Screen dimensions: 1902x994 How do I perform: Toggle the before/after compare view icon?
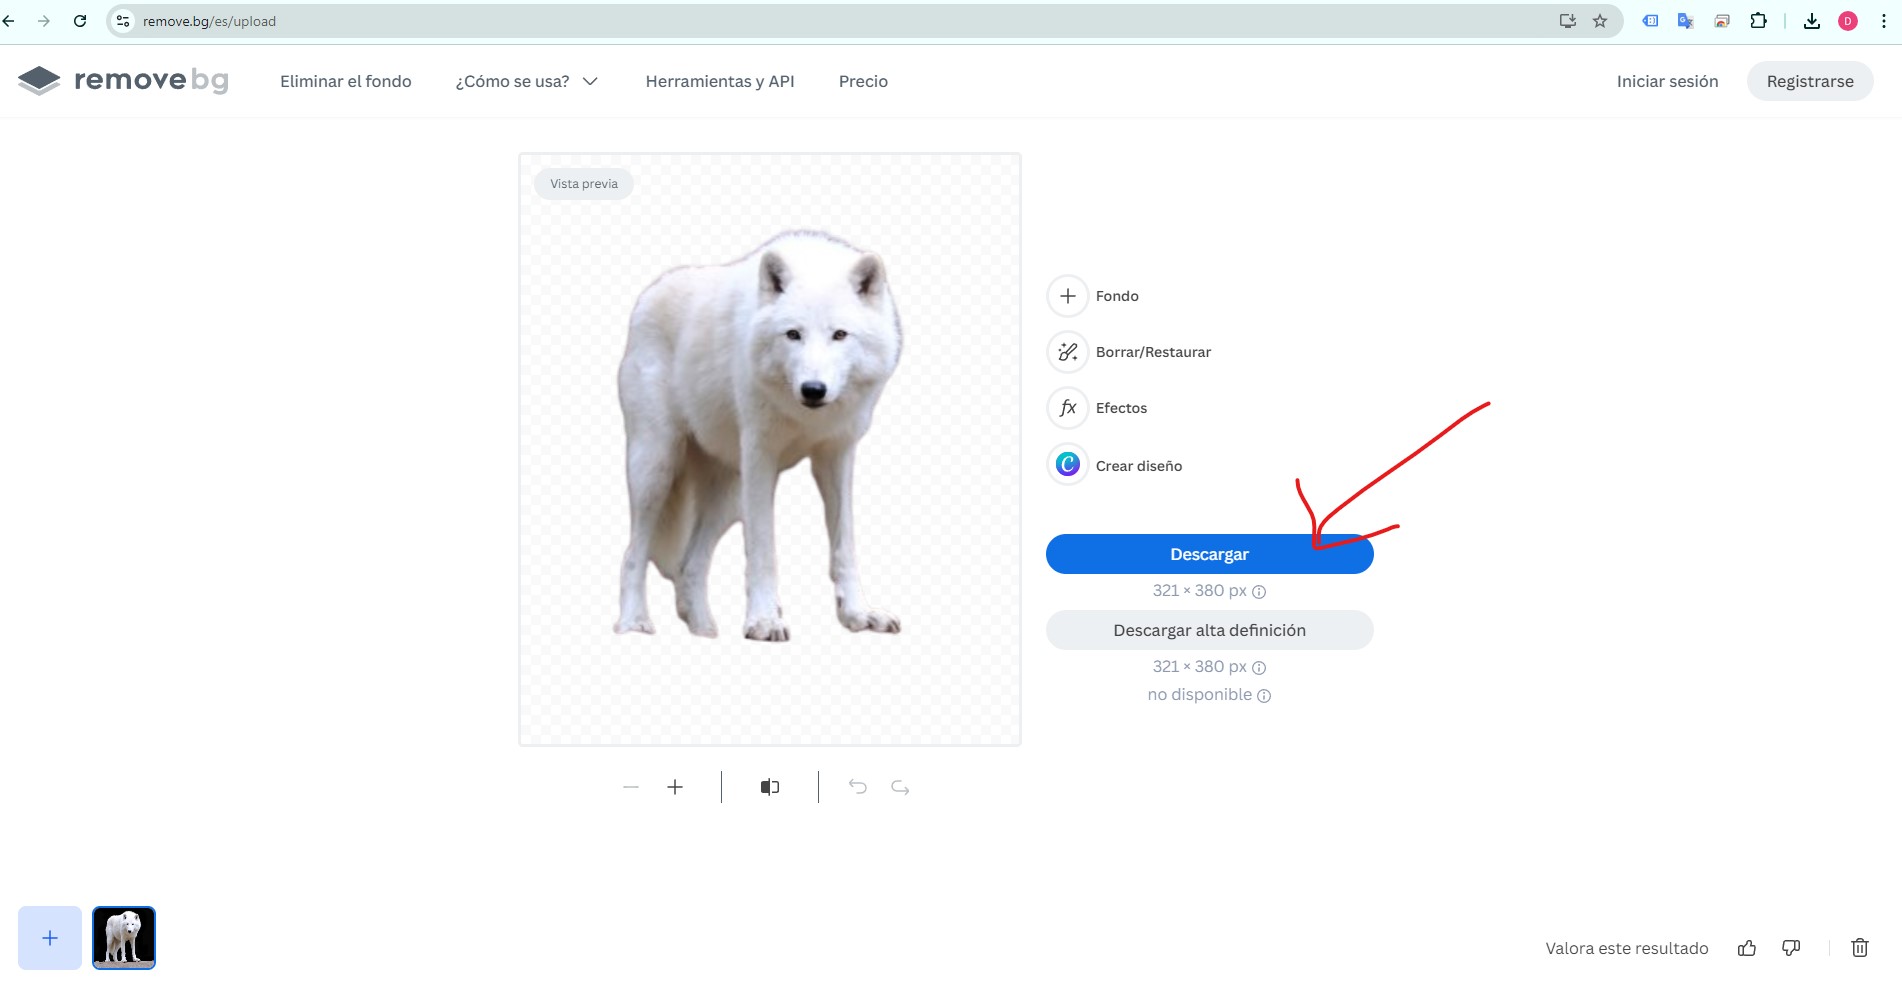pos(770,787)
